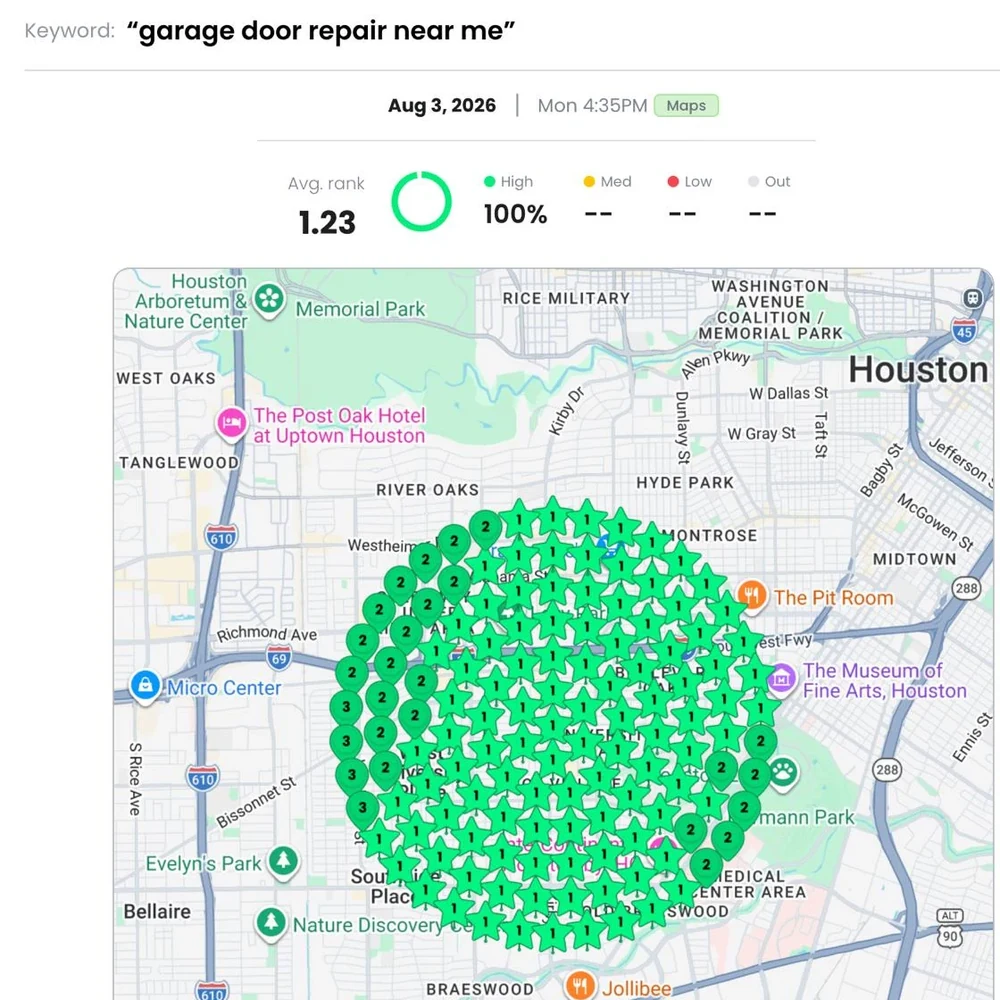Click the Avg. rank value 1.23
1000x1000 pixels.
pos(327,223)
